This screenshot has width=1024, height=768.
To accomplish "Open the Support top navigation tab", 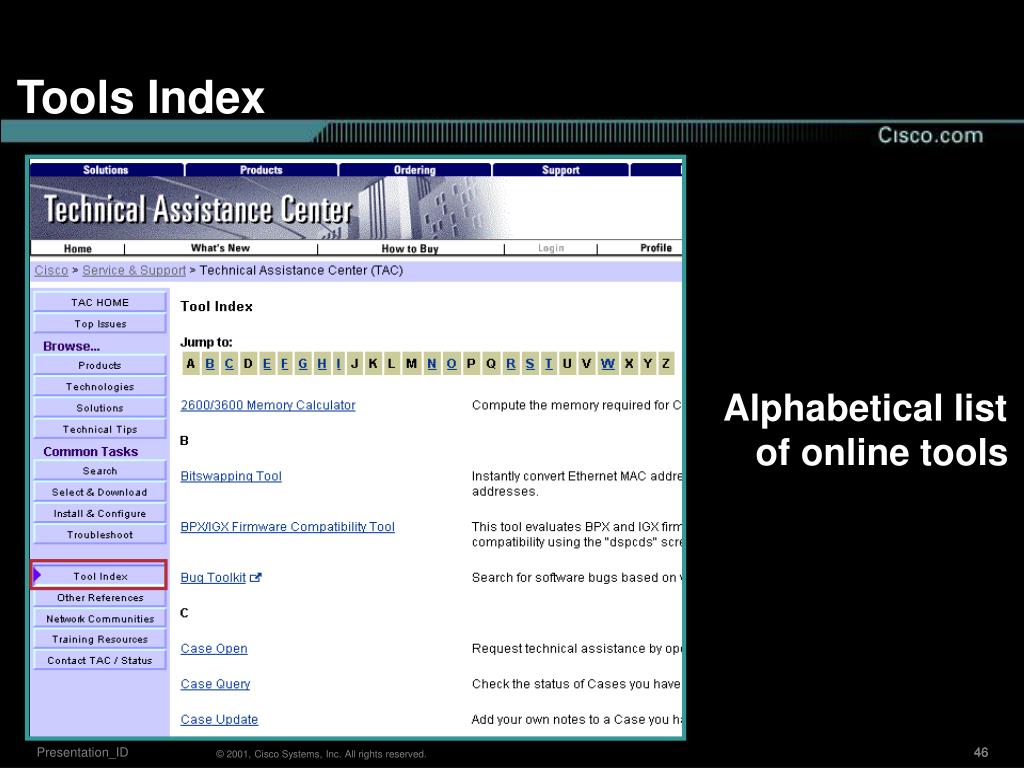I will (x=561, y=170).
